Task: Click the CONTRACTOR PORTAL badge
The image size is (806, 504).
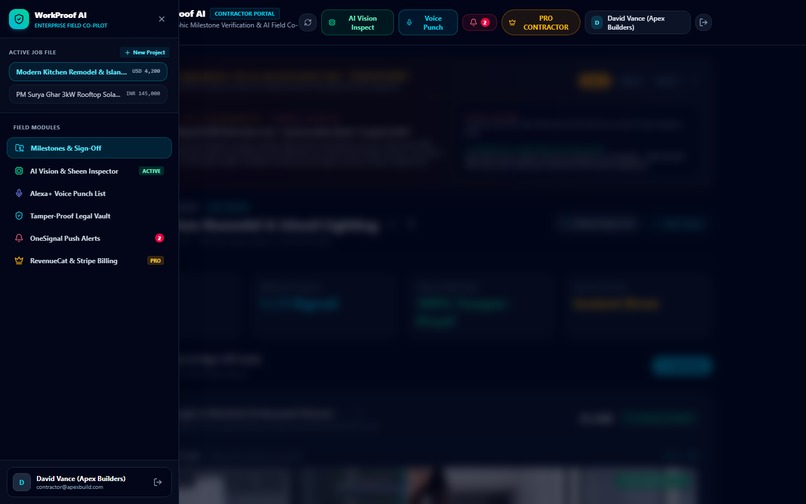Action: pos(245,14)
